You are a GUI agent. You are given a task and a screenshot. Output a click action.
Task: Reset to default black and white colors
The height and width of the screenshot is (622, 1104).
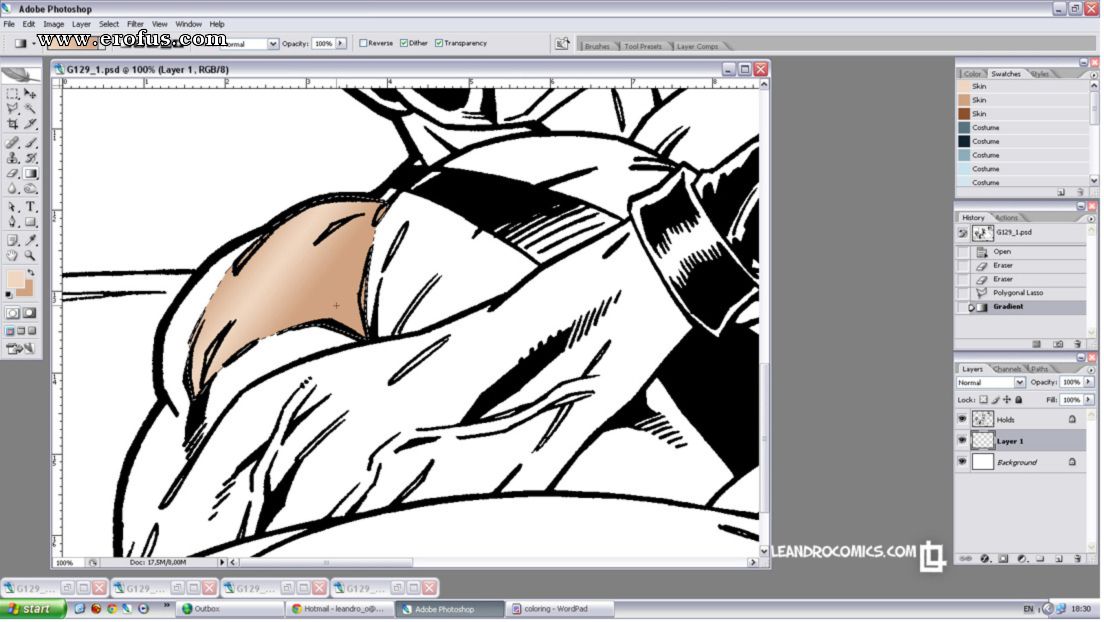click(x=8, y=294)
